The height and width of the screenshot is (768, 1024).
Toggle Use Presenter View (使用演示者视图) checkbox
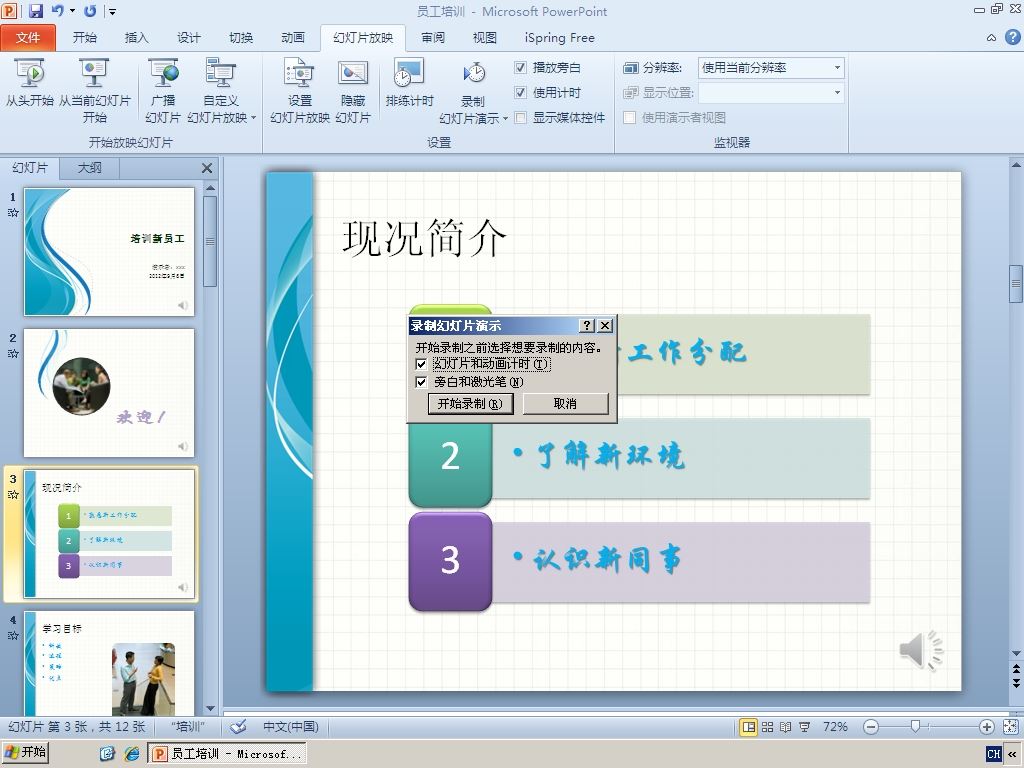[x=630, y=118]
